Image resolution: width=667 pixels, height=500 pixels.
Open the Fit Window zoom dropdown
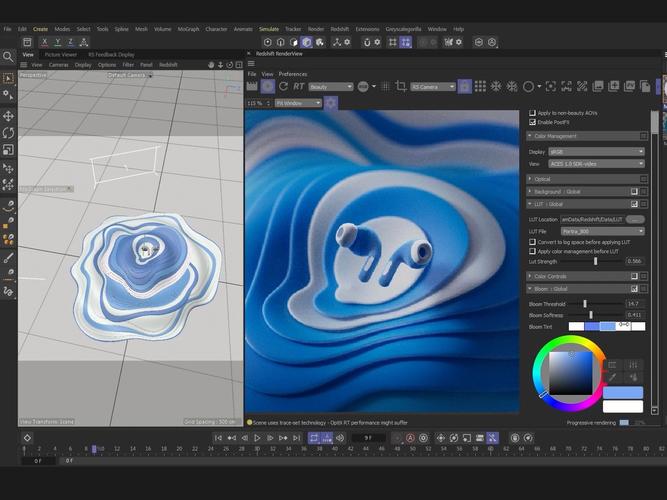click(x=298, y=103)
